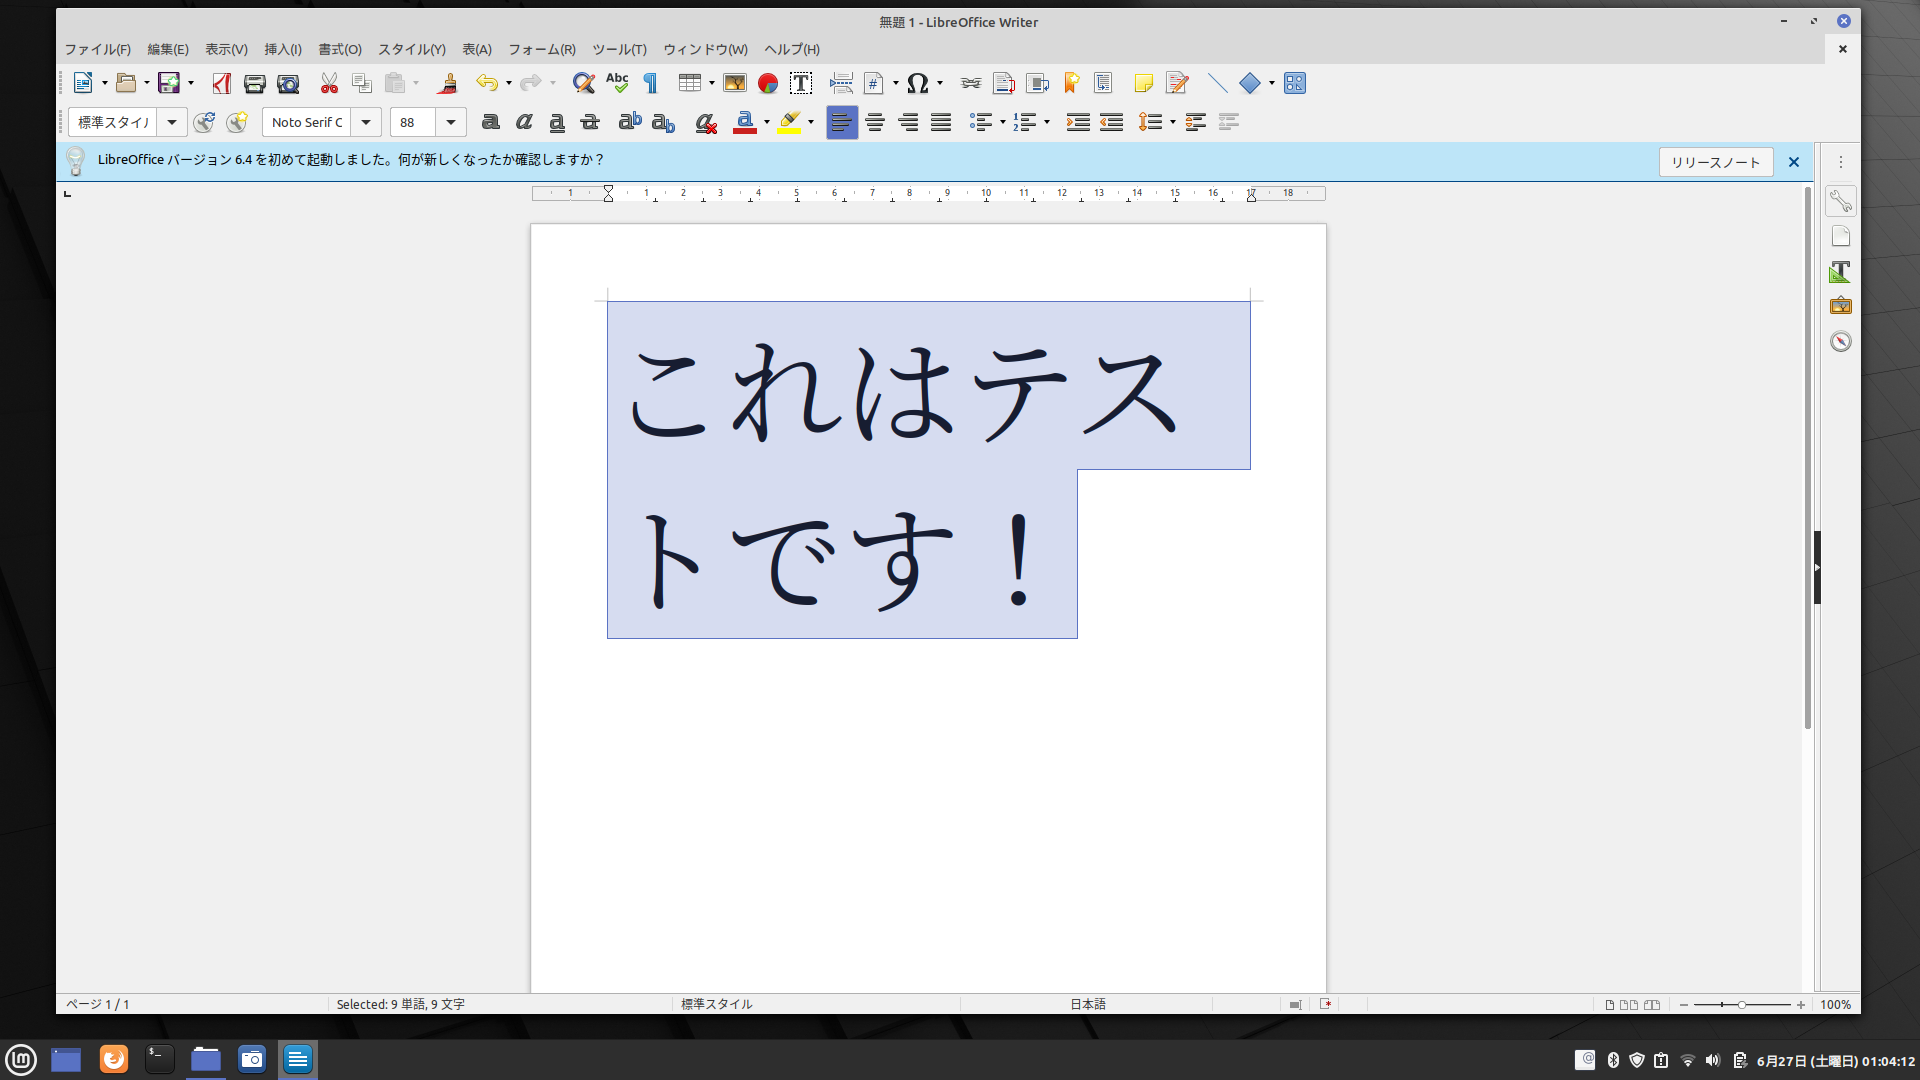The height and width of the screenshot is (1080, 1920).
Task: Click the font color swatch button
Action: (x=745, y=122)
